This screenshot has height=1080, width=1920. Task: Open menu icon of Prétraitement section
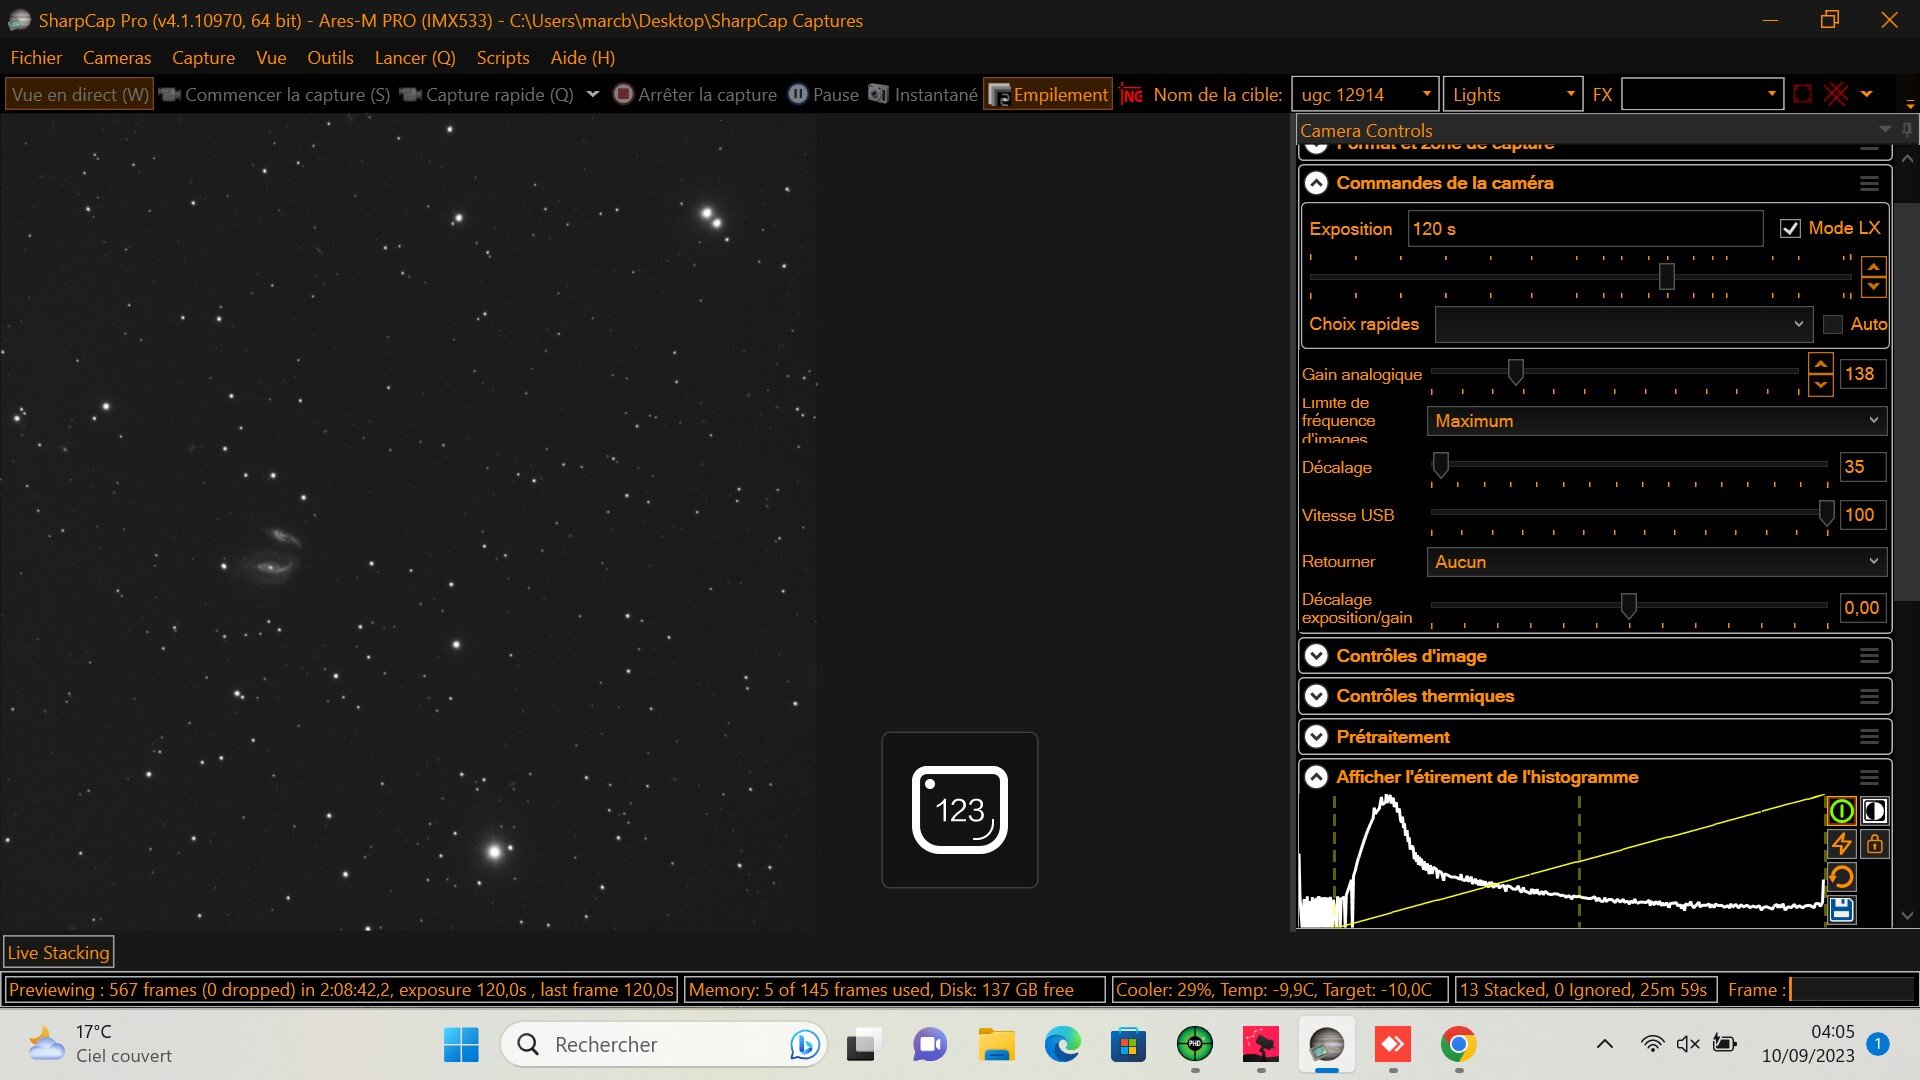pos(1869,737)
